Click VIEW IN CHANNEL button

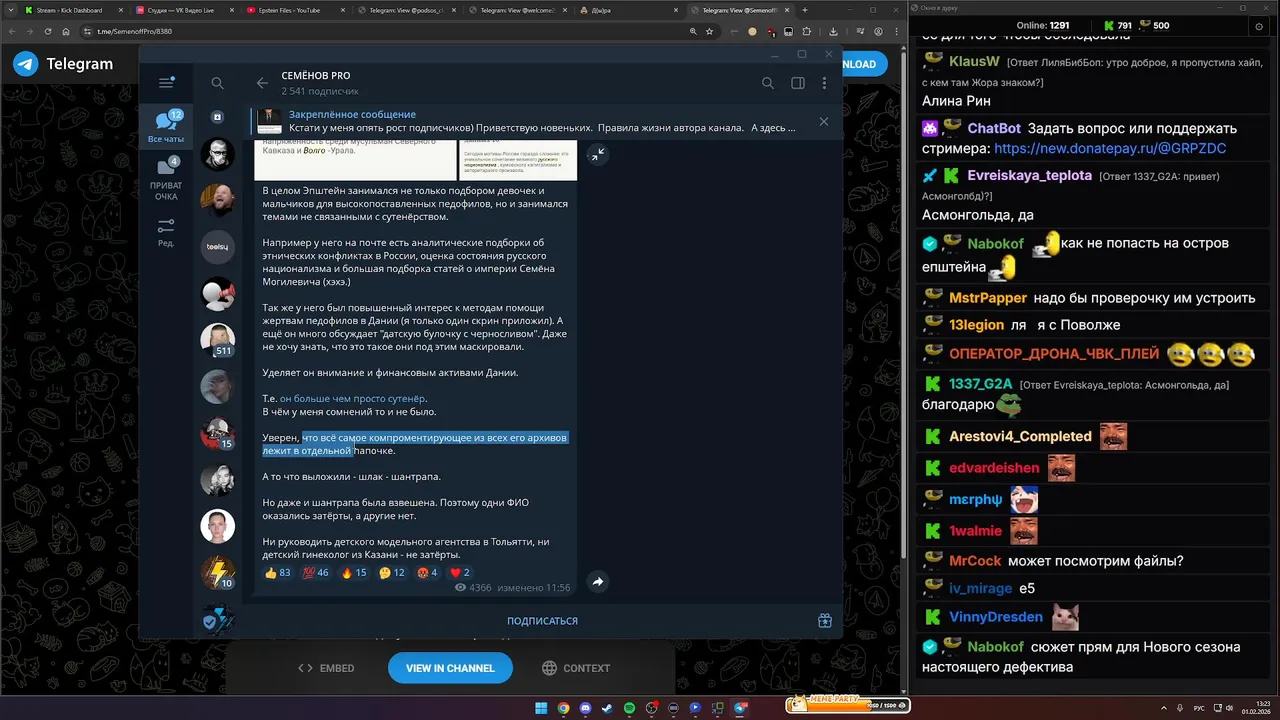tap(450, 668)
